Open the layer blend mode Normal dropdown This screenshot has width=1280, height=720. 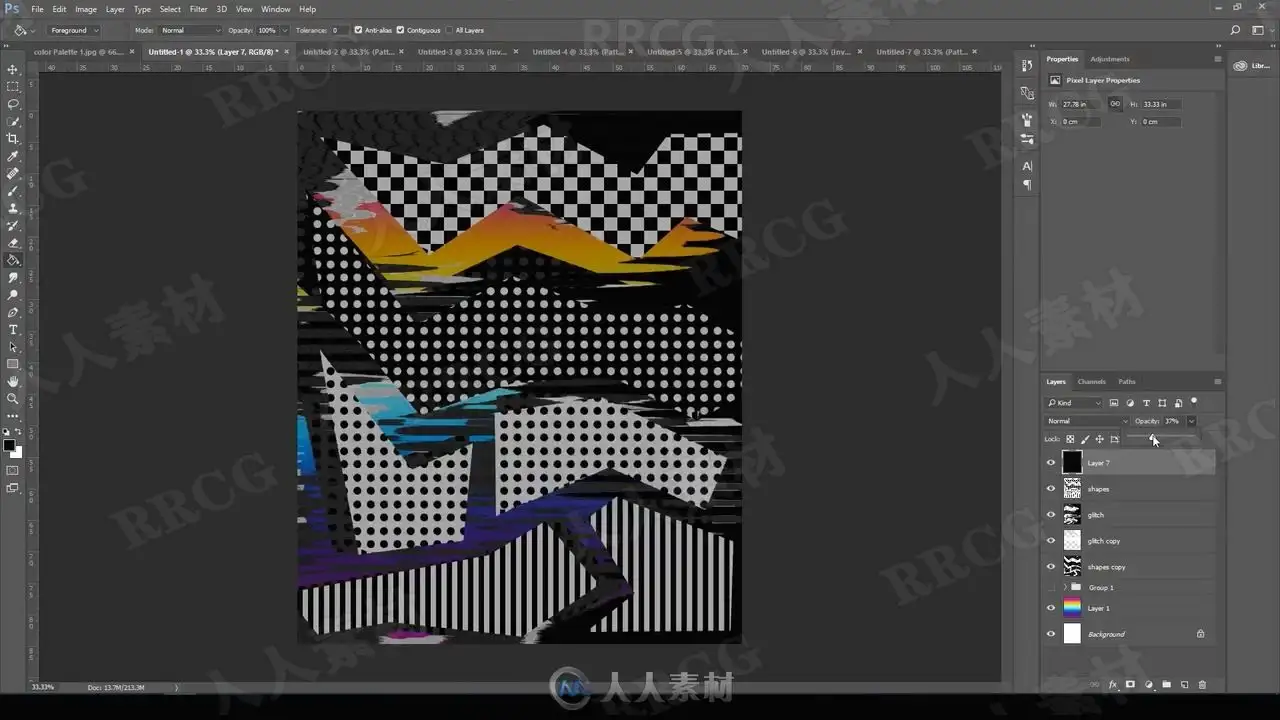coord(1087,421)
